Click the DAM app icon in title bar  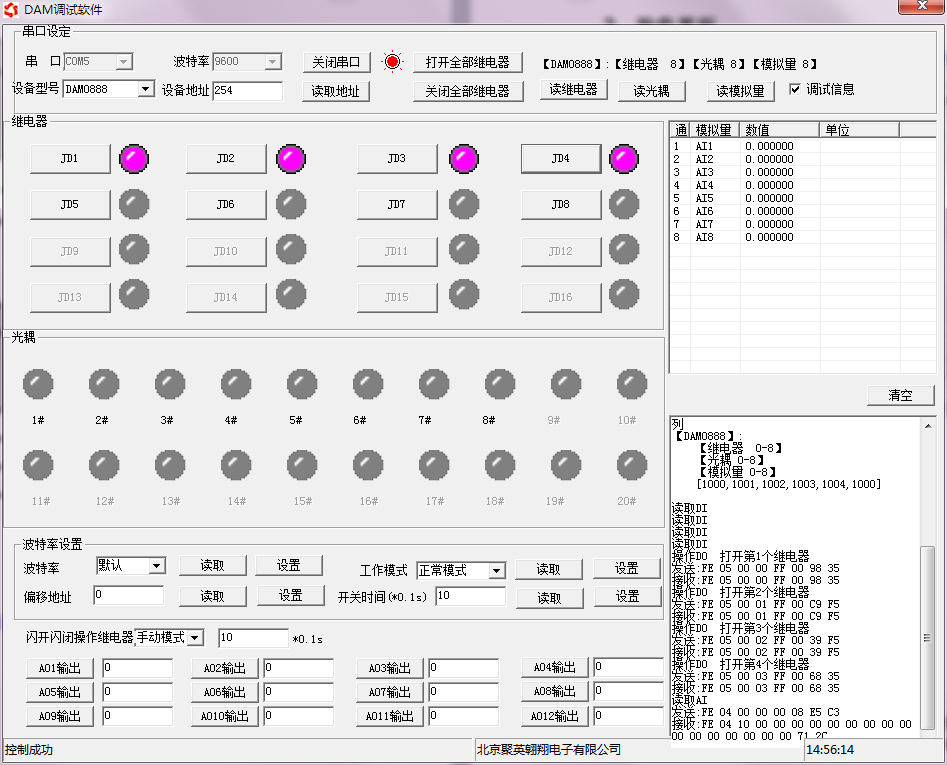[x=12, y=10]
